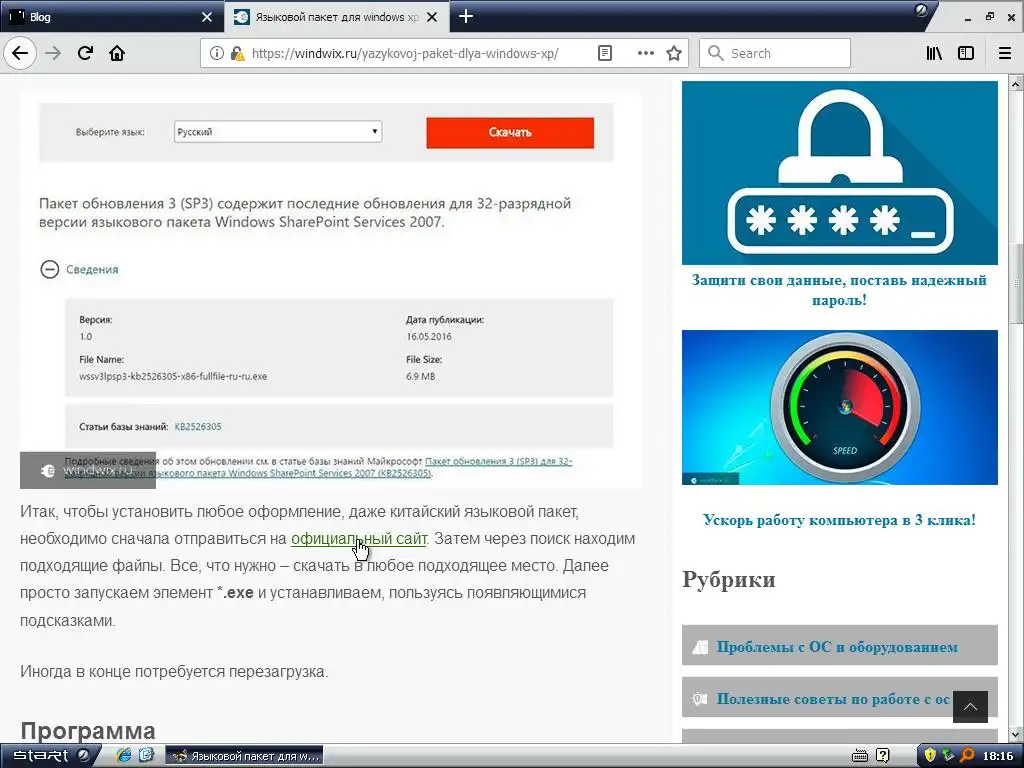Click the 18:16 system clock
This screenshot has height=768, width=1024.
tap(998, 756)
